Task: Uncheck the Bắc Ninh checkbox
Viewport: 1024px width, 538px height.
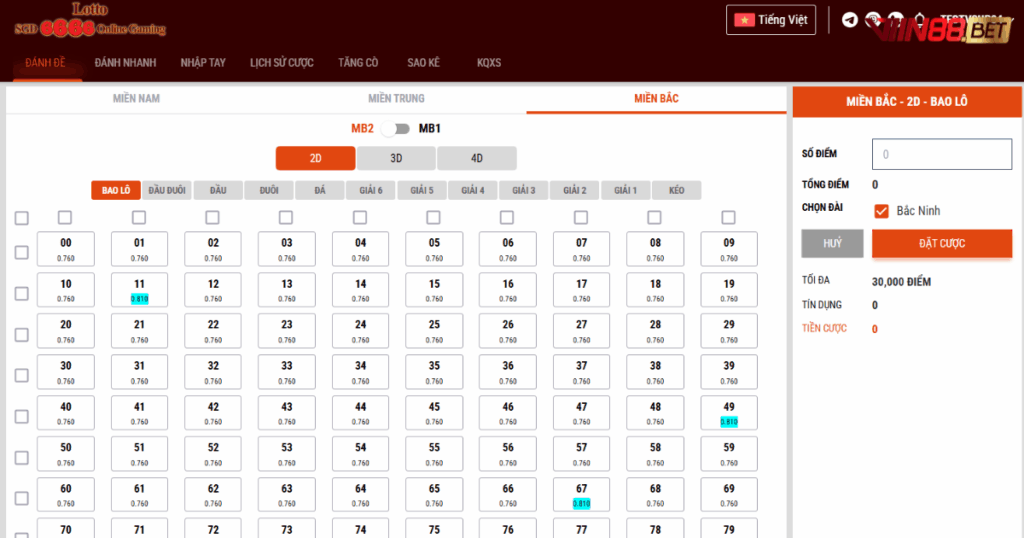Action: tap(881, 211)
